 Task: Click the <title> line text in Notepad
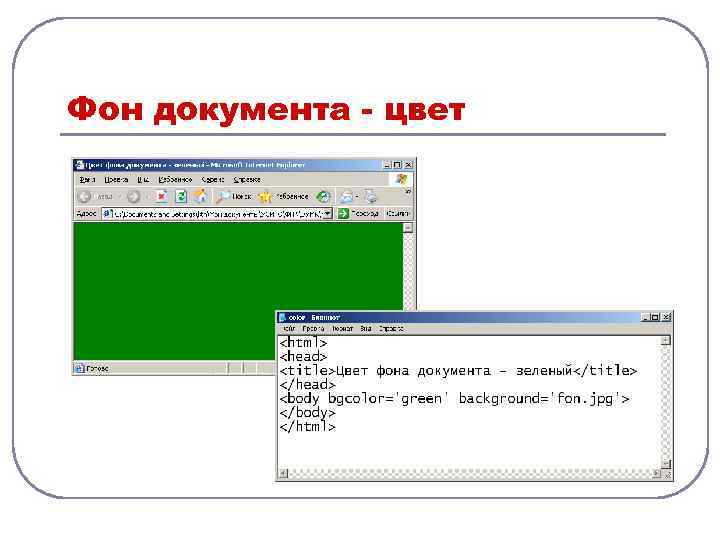tap(458, 370)
